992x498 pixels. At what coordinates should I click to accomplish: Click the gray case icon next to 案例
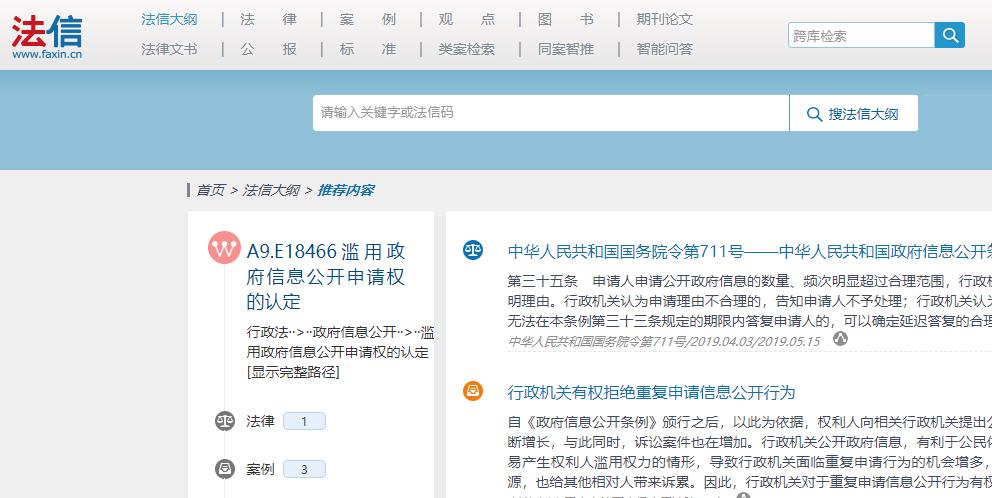(x=225, y=469)
